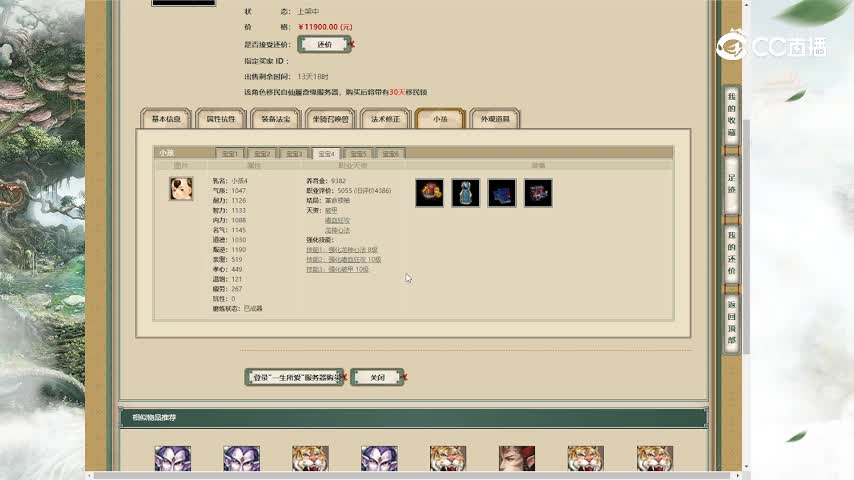Click the price text ¥11900.00
The height and width of the screenshot is (480, 854).
pyautogui.click(x=325, y=27)
